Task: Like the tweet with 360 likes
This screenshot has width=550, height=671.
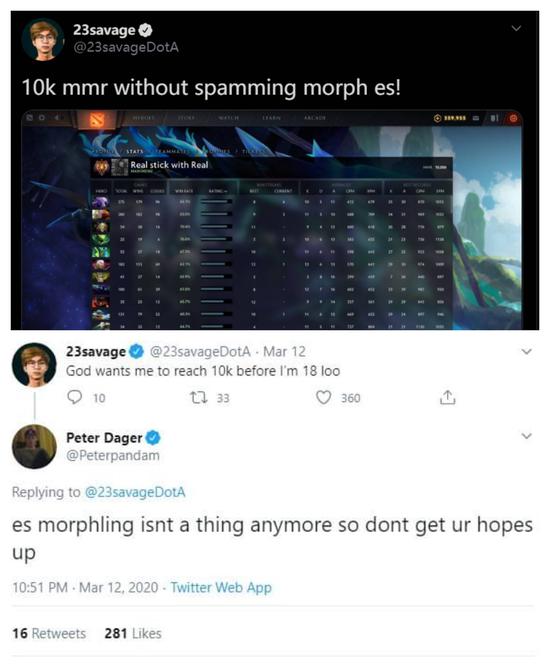Action: (x=324, y=398)
